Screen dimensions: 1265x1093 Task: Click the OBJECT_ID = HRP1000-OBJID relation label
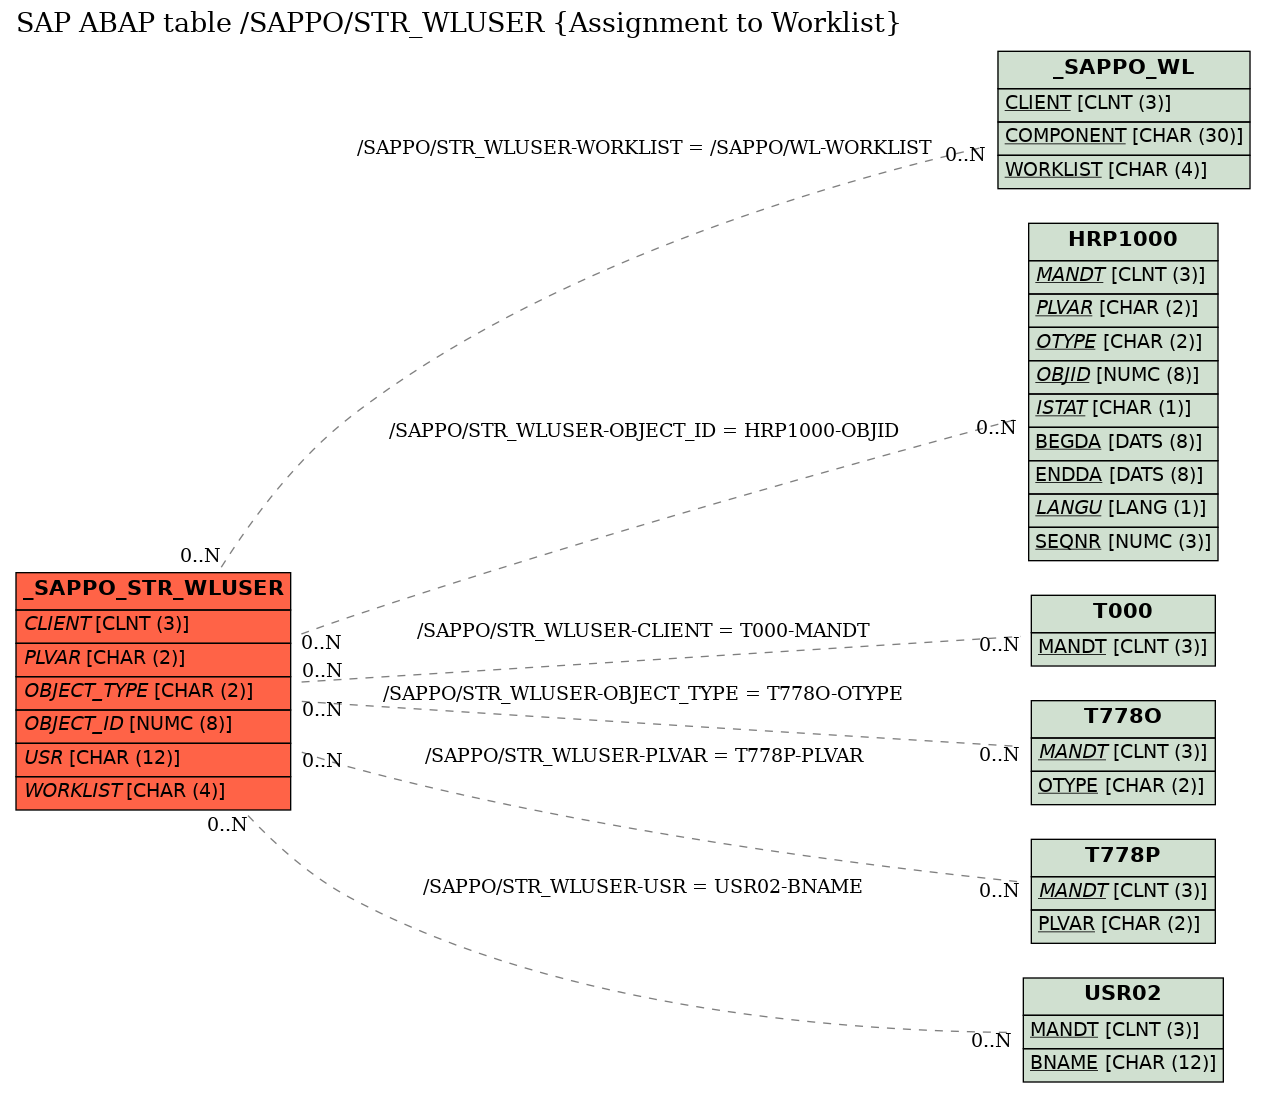[x=644, y=431]
